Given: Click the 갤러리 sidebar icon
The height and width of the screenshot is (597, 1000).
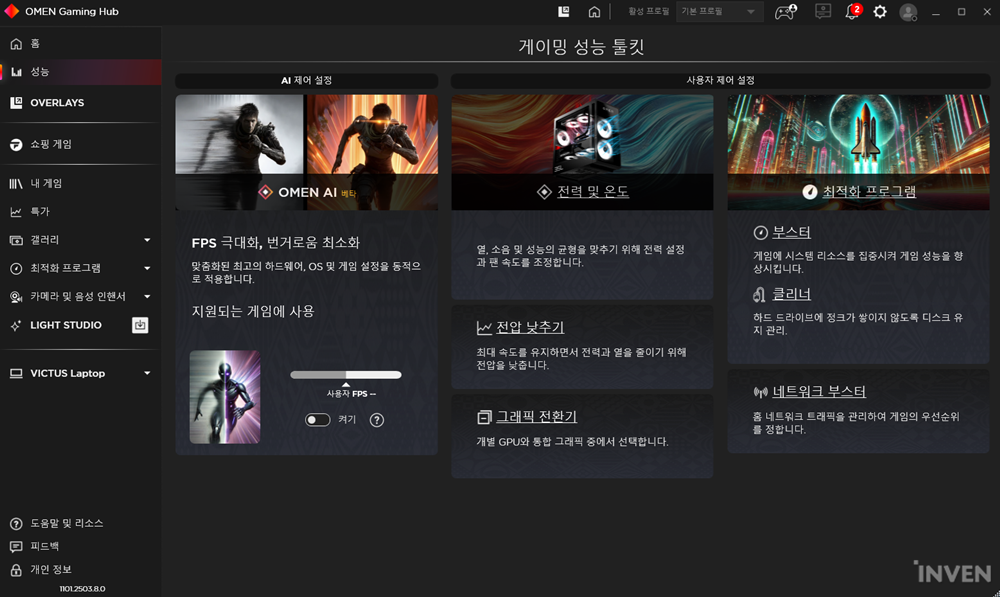Looking at the screenshot, I should [16, 240].
